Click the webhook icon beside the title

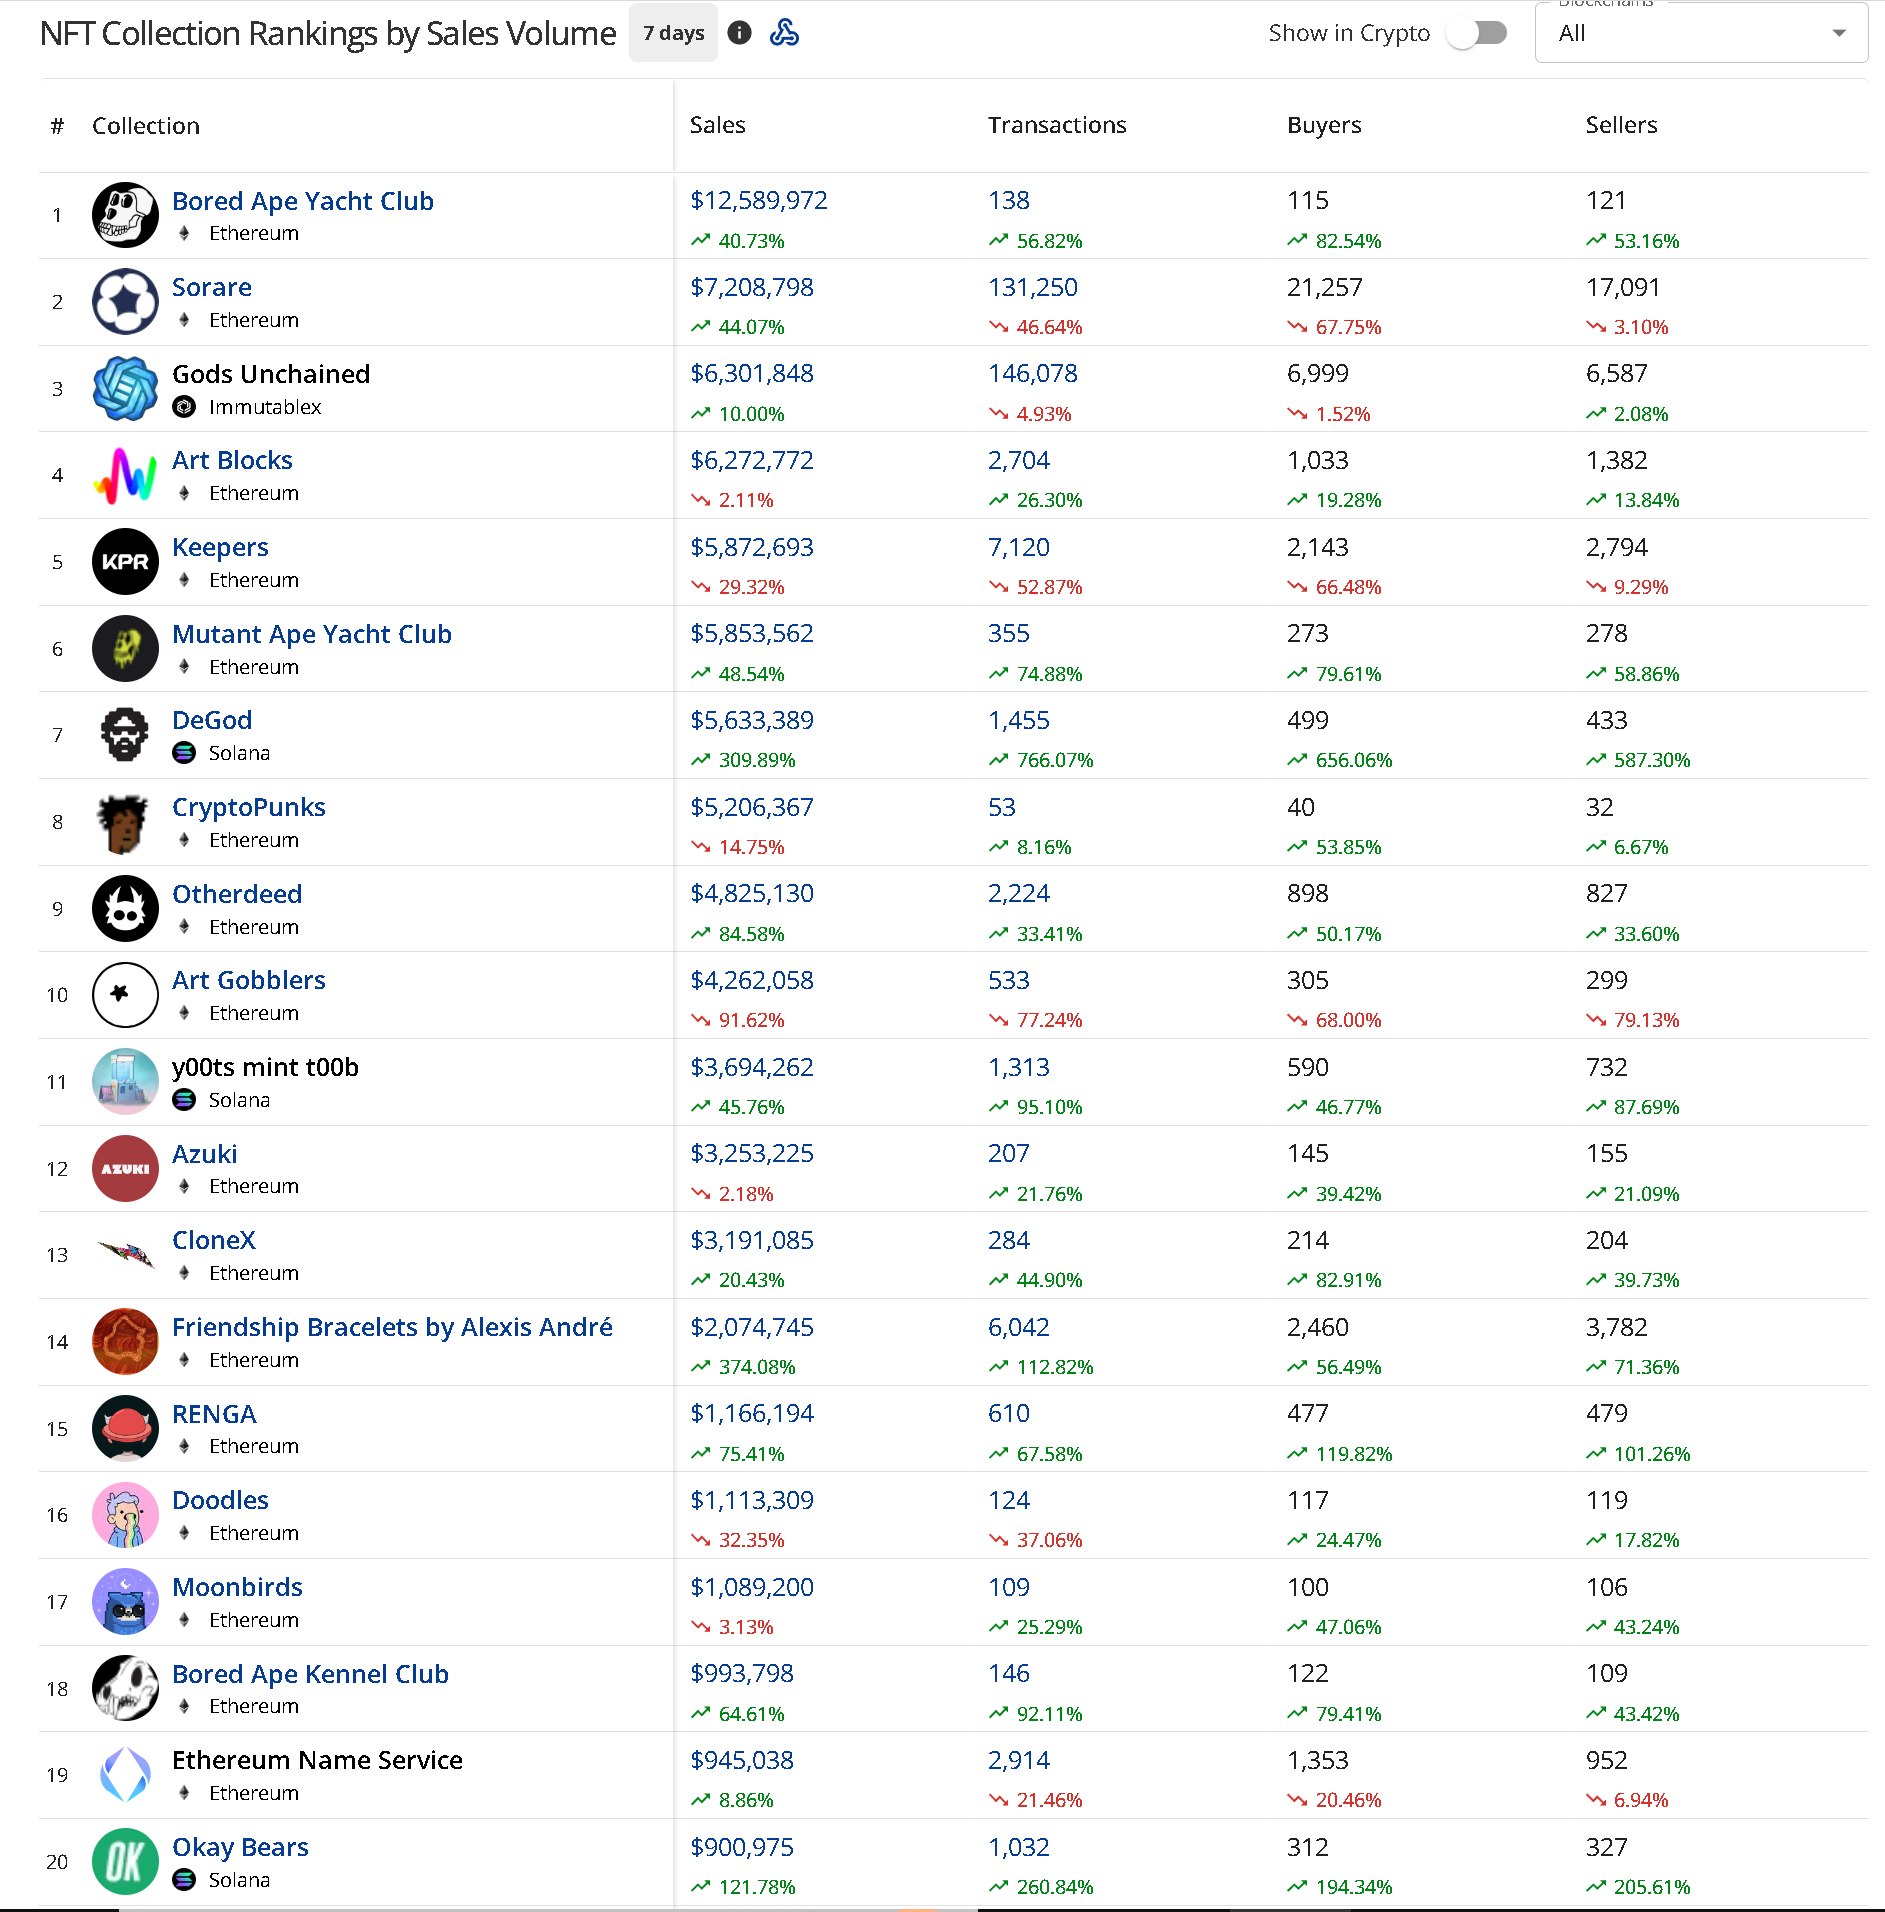click(x=784, y=33)
